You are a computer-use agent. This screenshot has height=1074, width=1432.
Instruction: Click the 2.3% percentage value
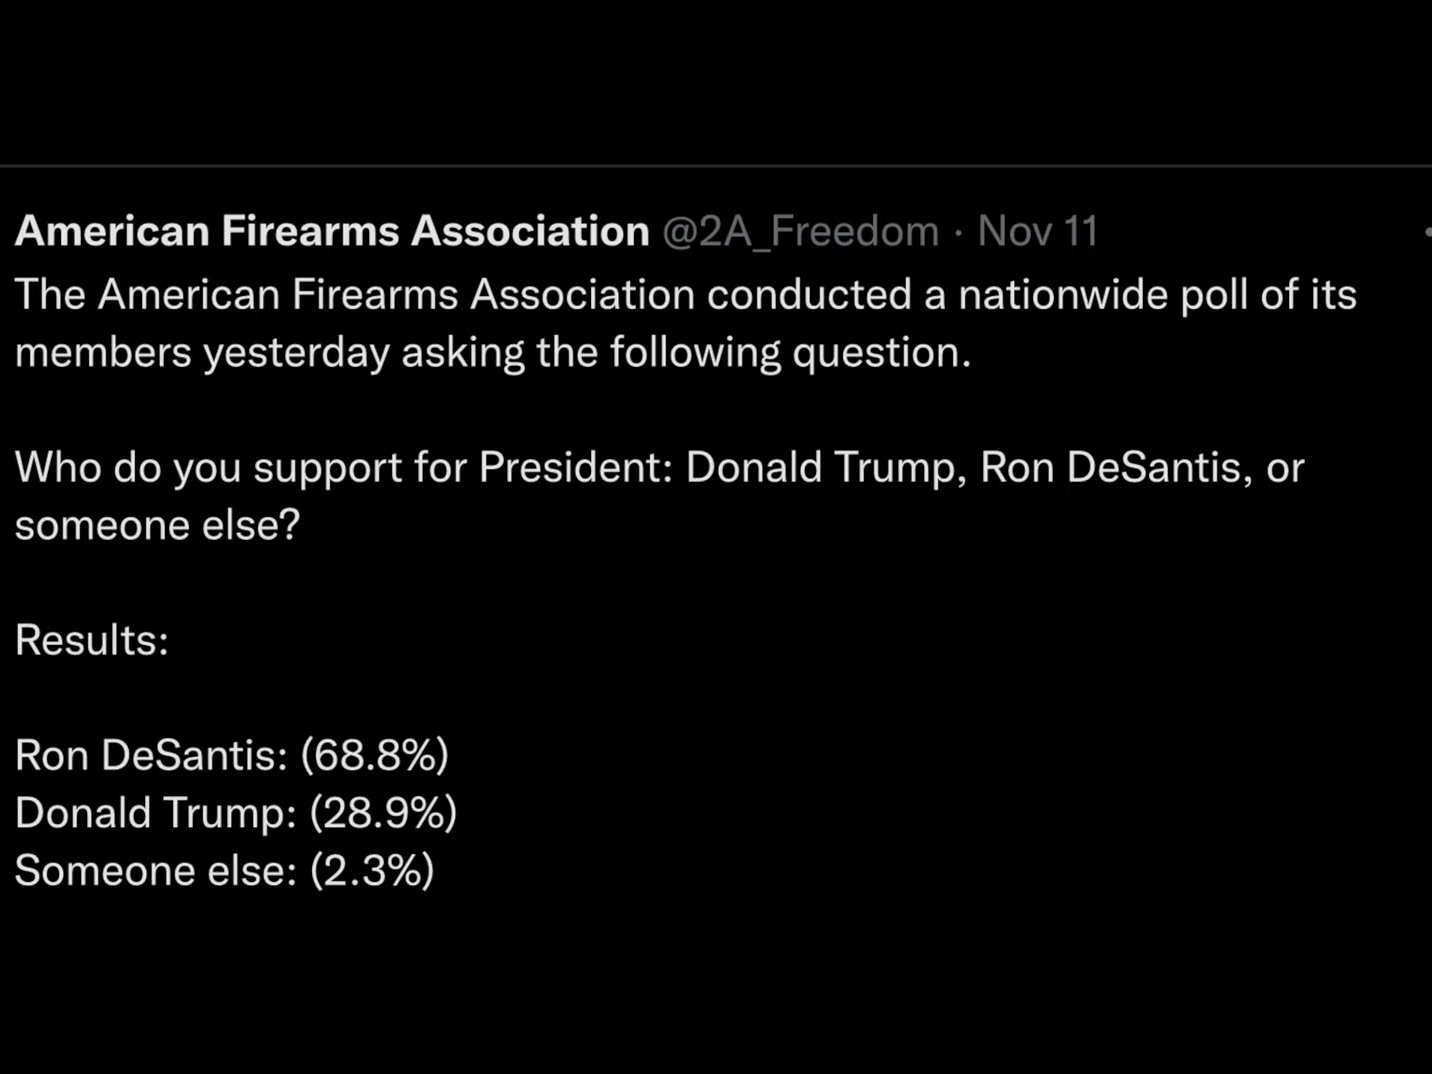372,871
